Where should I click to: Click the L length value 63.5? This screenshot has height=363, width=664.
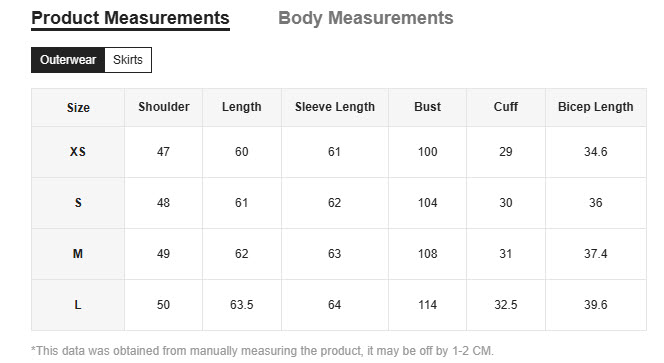click(242, 305)
